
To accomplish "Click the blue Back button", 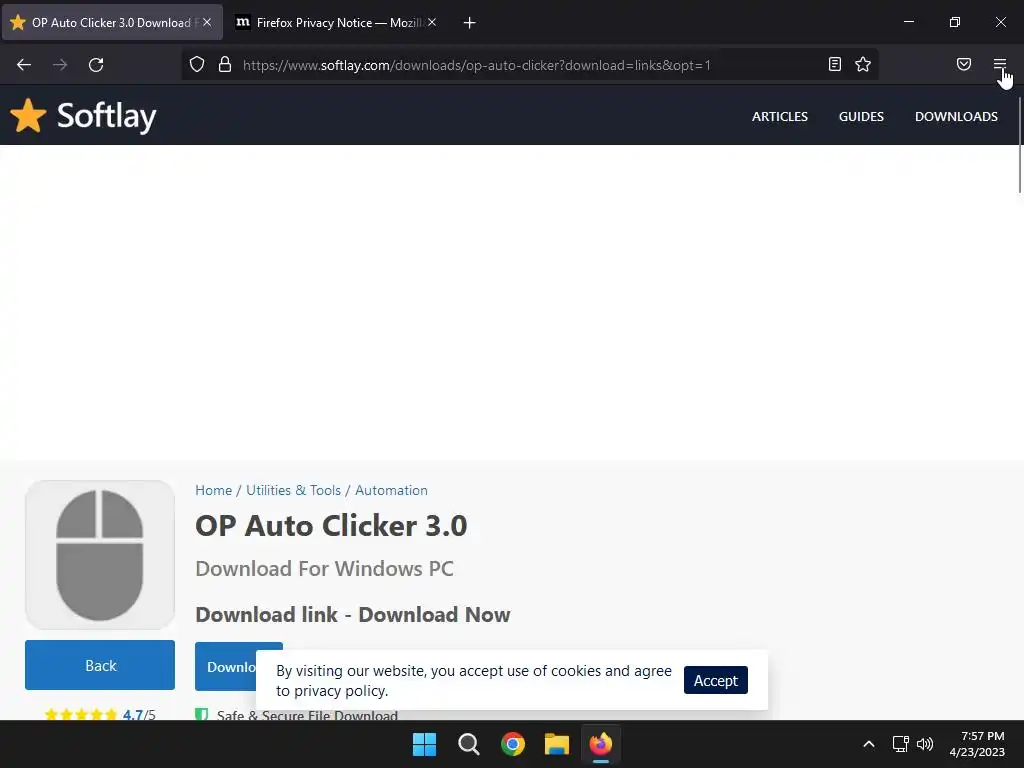I will 100,665.
